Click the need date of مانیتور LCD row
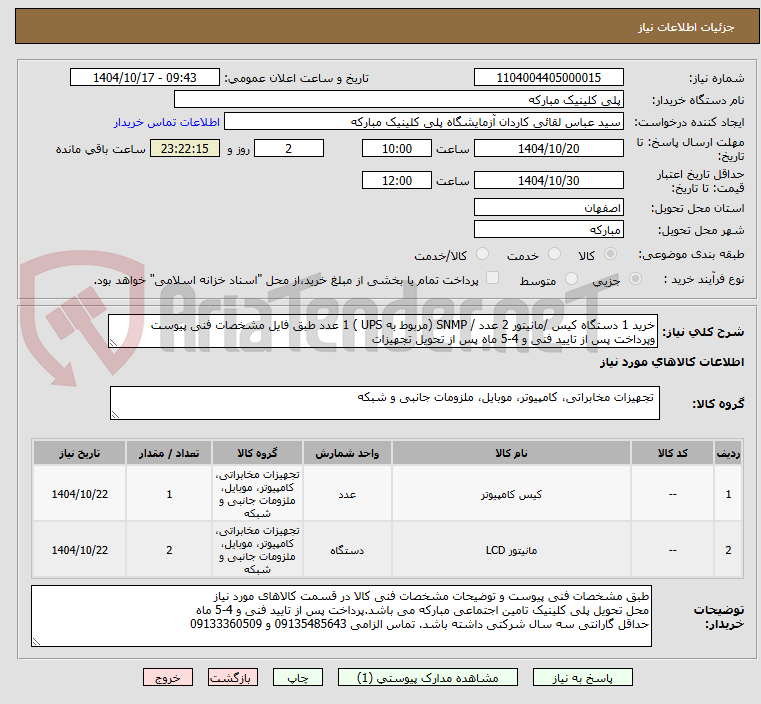 (x=80, y=550)
